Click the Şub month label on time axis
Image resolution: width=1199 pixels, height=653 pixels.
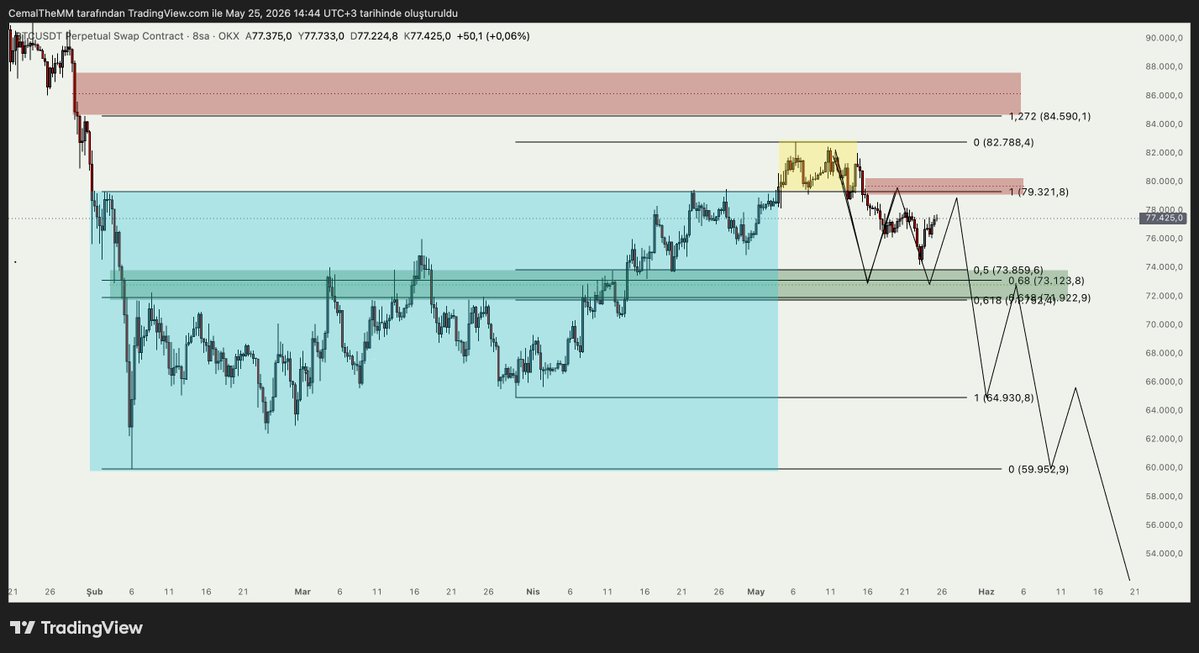[x=94, y=592]
